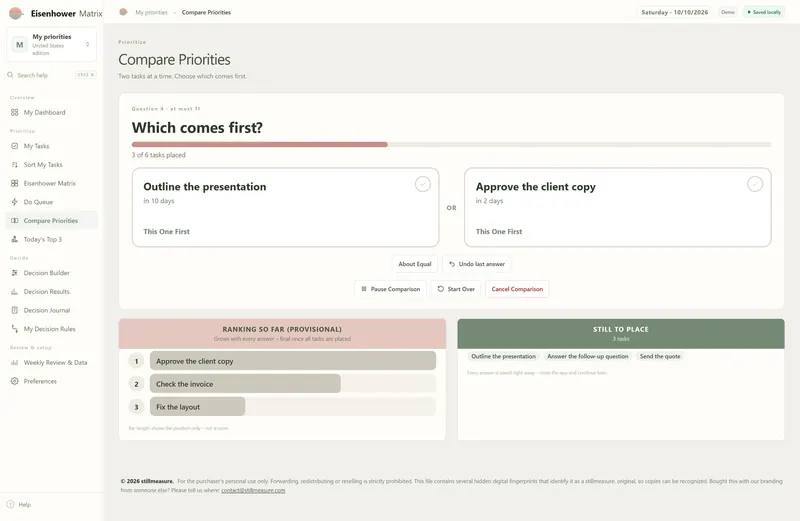The height and width of the screenshot is (521, 800).
Task: Click the Outline the presentation chip in Still to Place
Action: pyautogui.click(x=504, y=356)
